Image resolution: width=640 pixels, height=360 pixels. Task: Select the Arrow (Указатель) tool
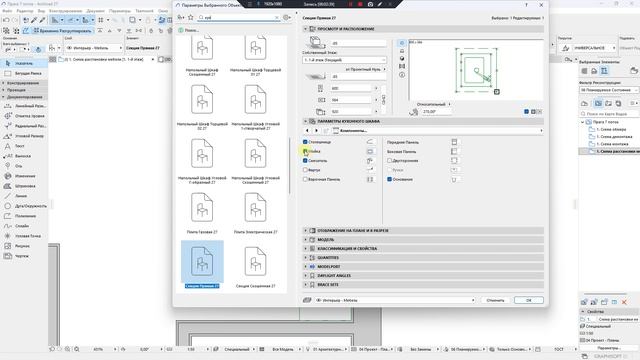tap(24, 63)
